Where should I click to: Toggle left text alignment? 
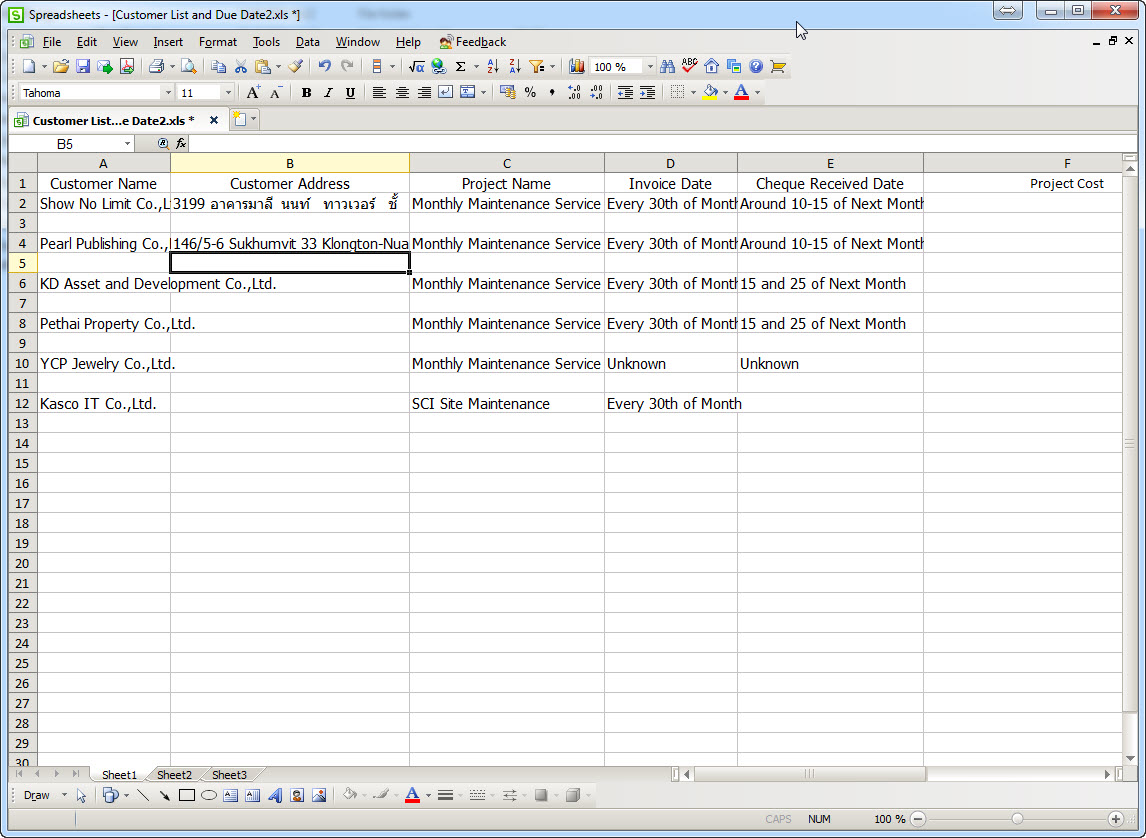coord(379,92)
